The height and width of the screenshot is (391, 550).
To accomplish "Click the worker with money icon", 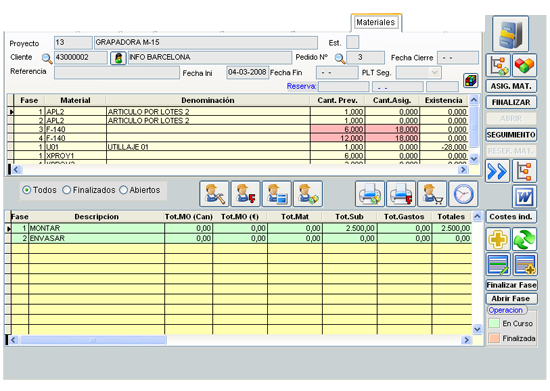I will point(308,194).
